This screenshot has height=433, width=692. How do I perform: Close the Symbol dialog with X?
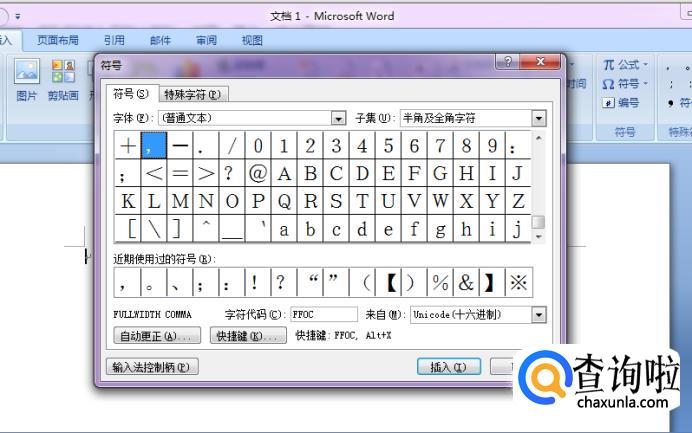(x=540, y=62)
